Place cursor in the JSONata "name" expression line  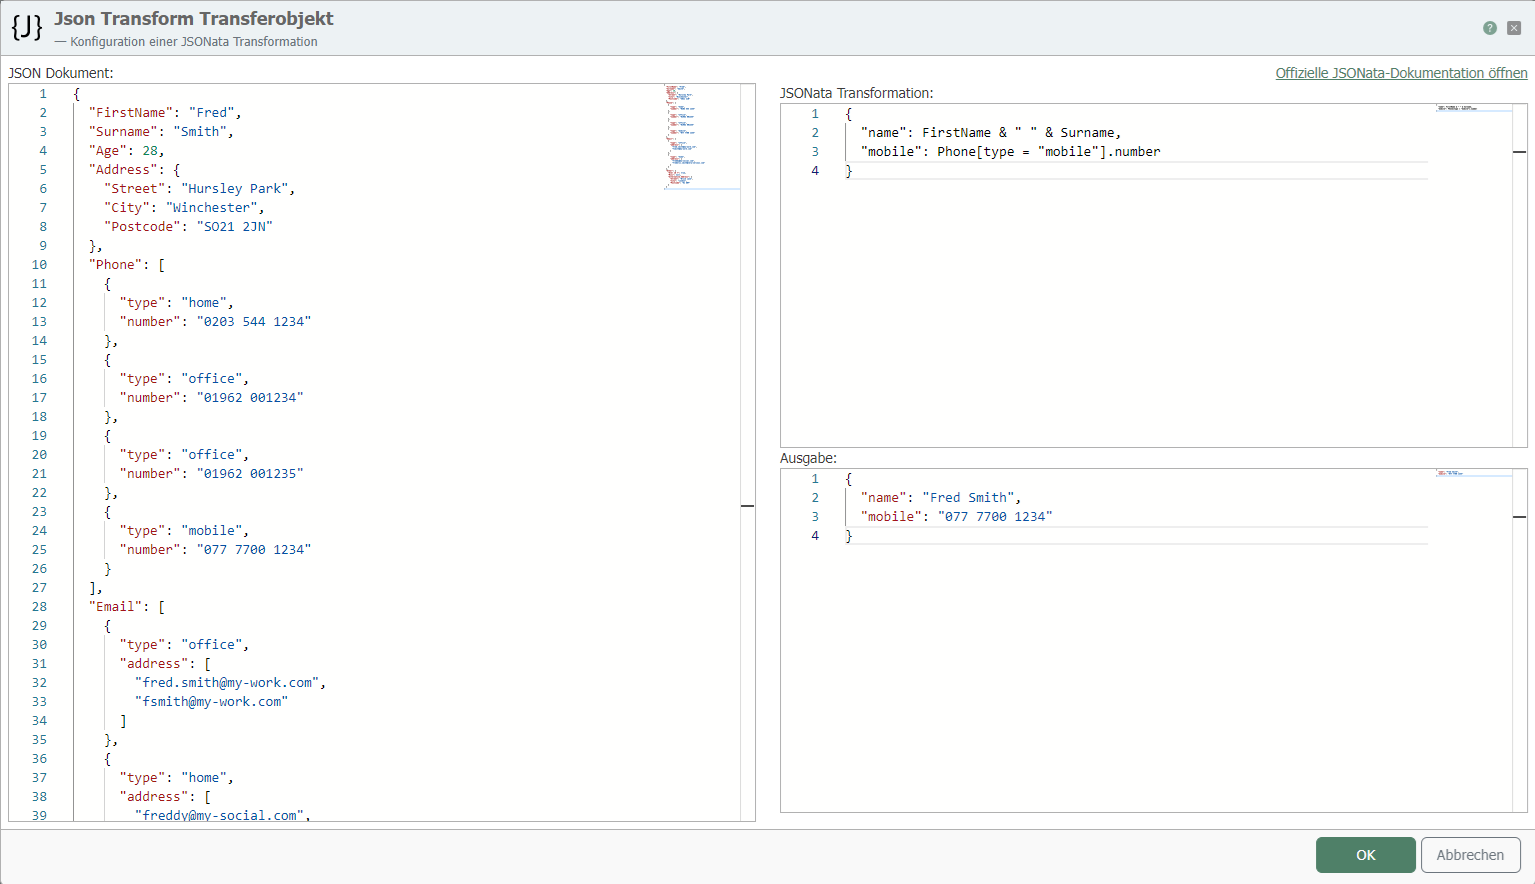[x=990, y=133]
